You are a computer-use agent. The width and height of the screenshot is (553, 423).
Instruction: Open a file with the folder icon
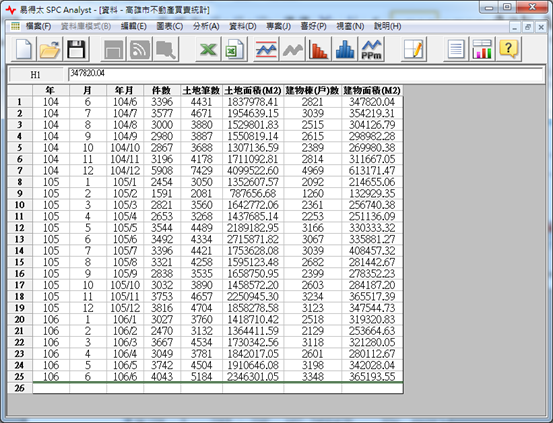click(x=50, y=49)
